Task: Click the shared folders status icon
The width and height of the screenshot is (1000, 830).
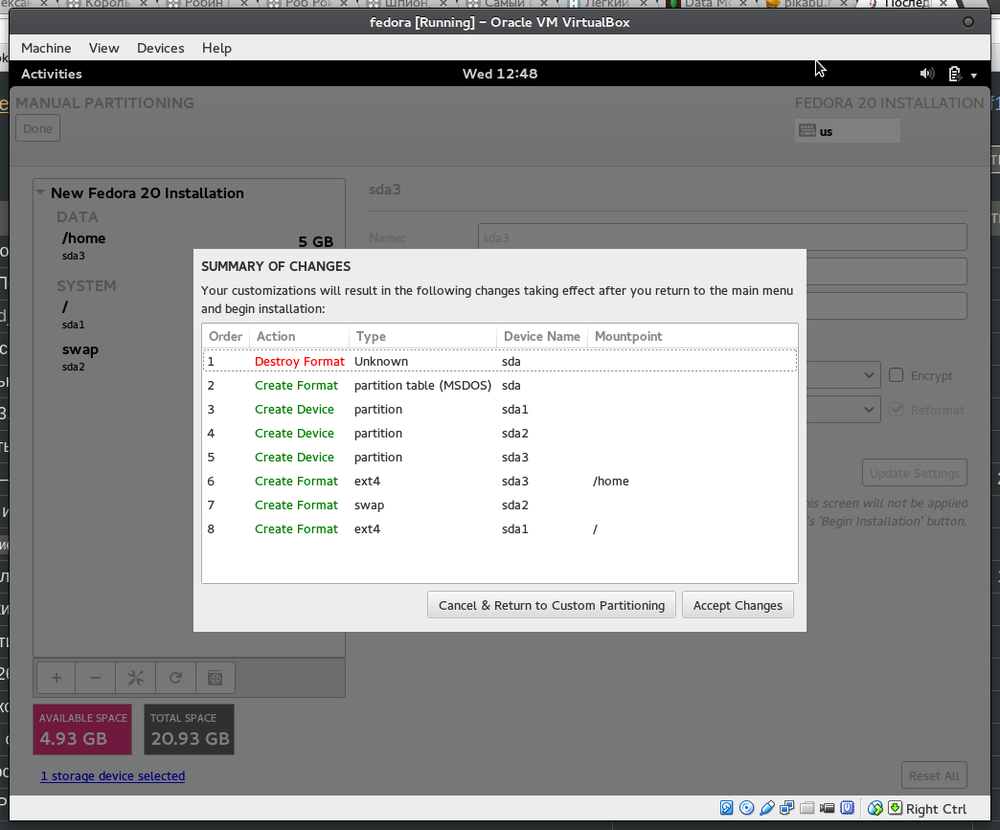Action: [x=807, y=808]
